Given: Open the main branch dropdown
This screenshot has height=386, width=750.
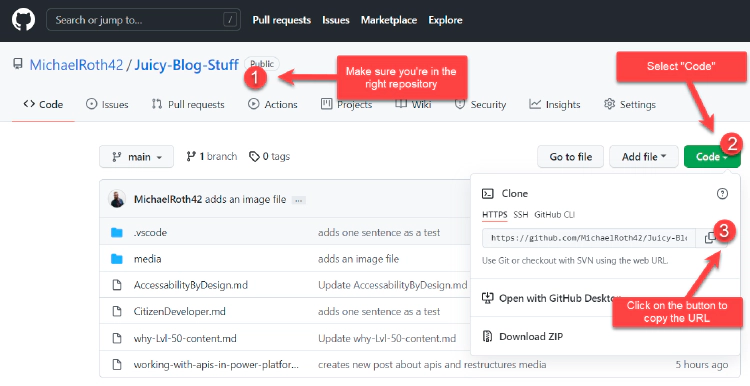Looking at the screenshot, I should click(136, 157).
